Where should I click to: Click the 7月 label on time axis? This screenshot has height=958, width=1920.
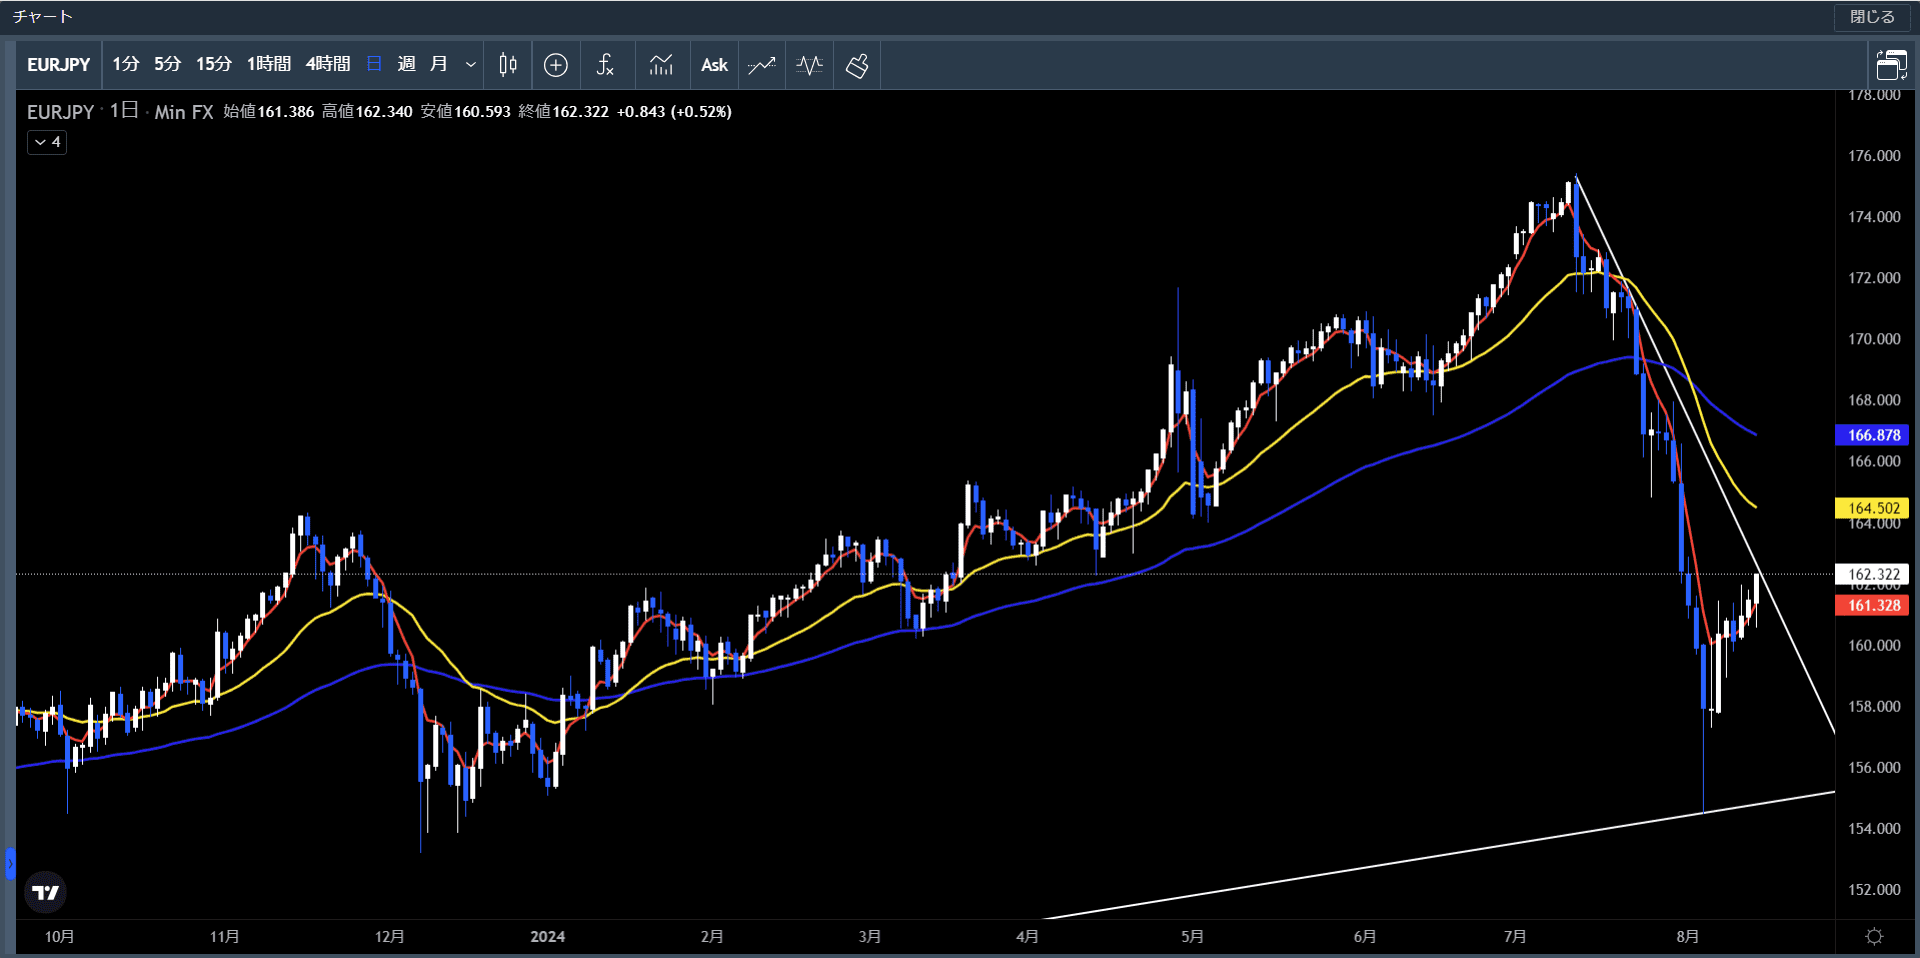click(x=1515, y=937)
